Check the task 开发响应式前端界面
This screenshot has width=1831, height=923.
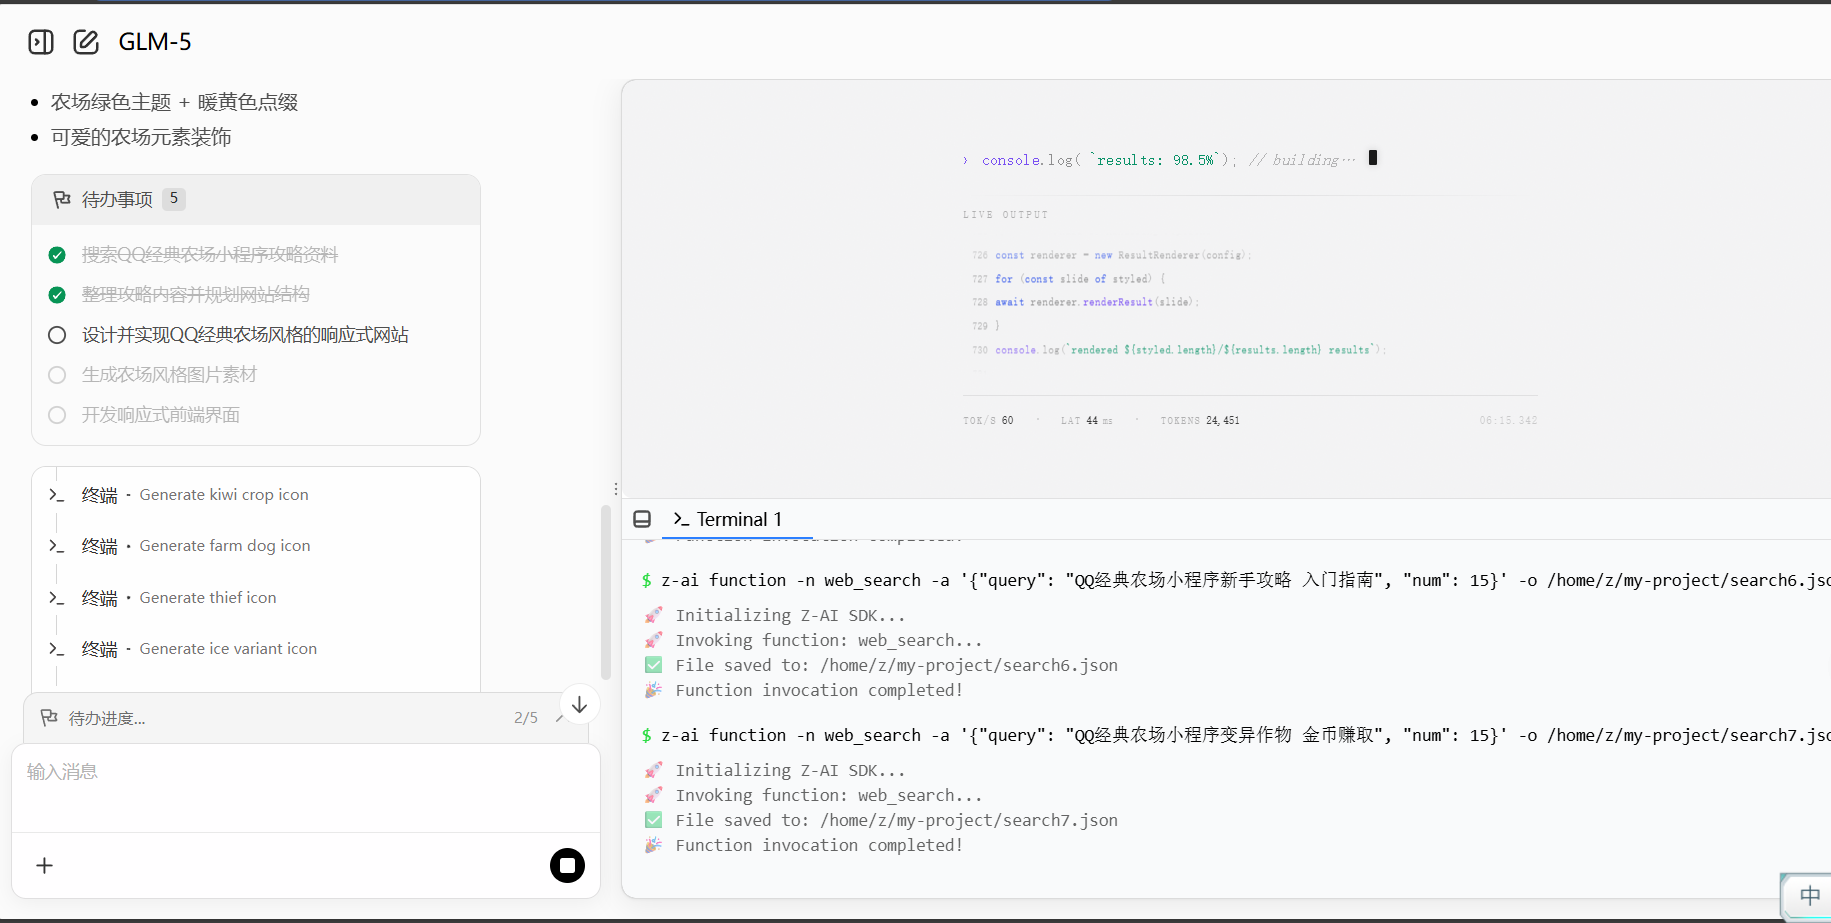(57, 415)
